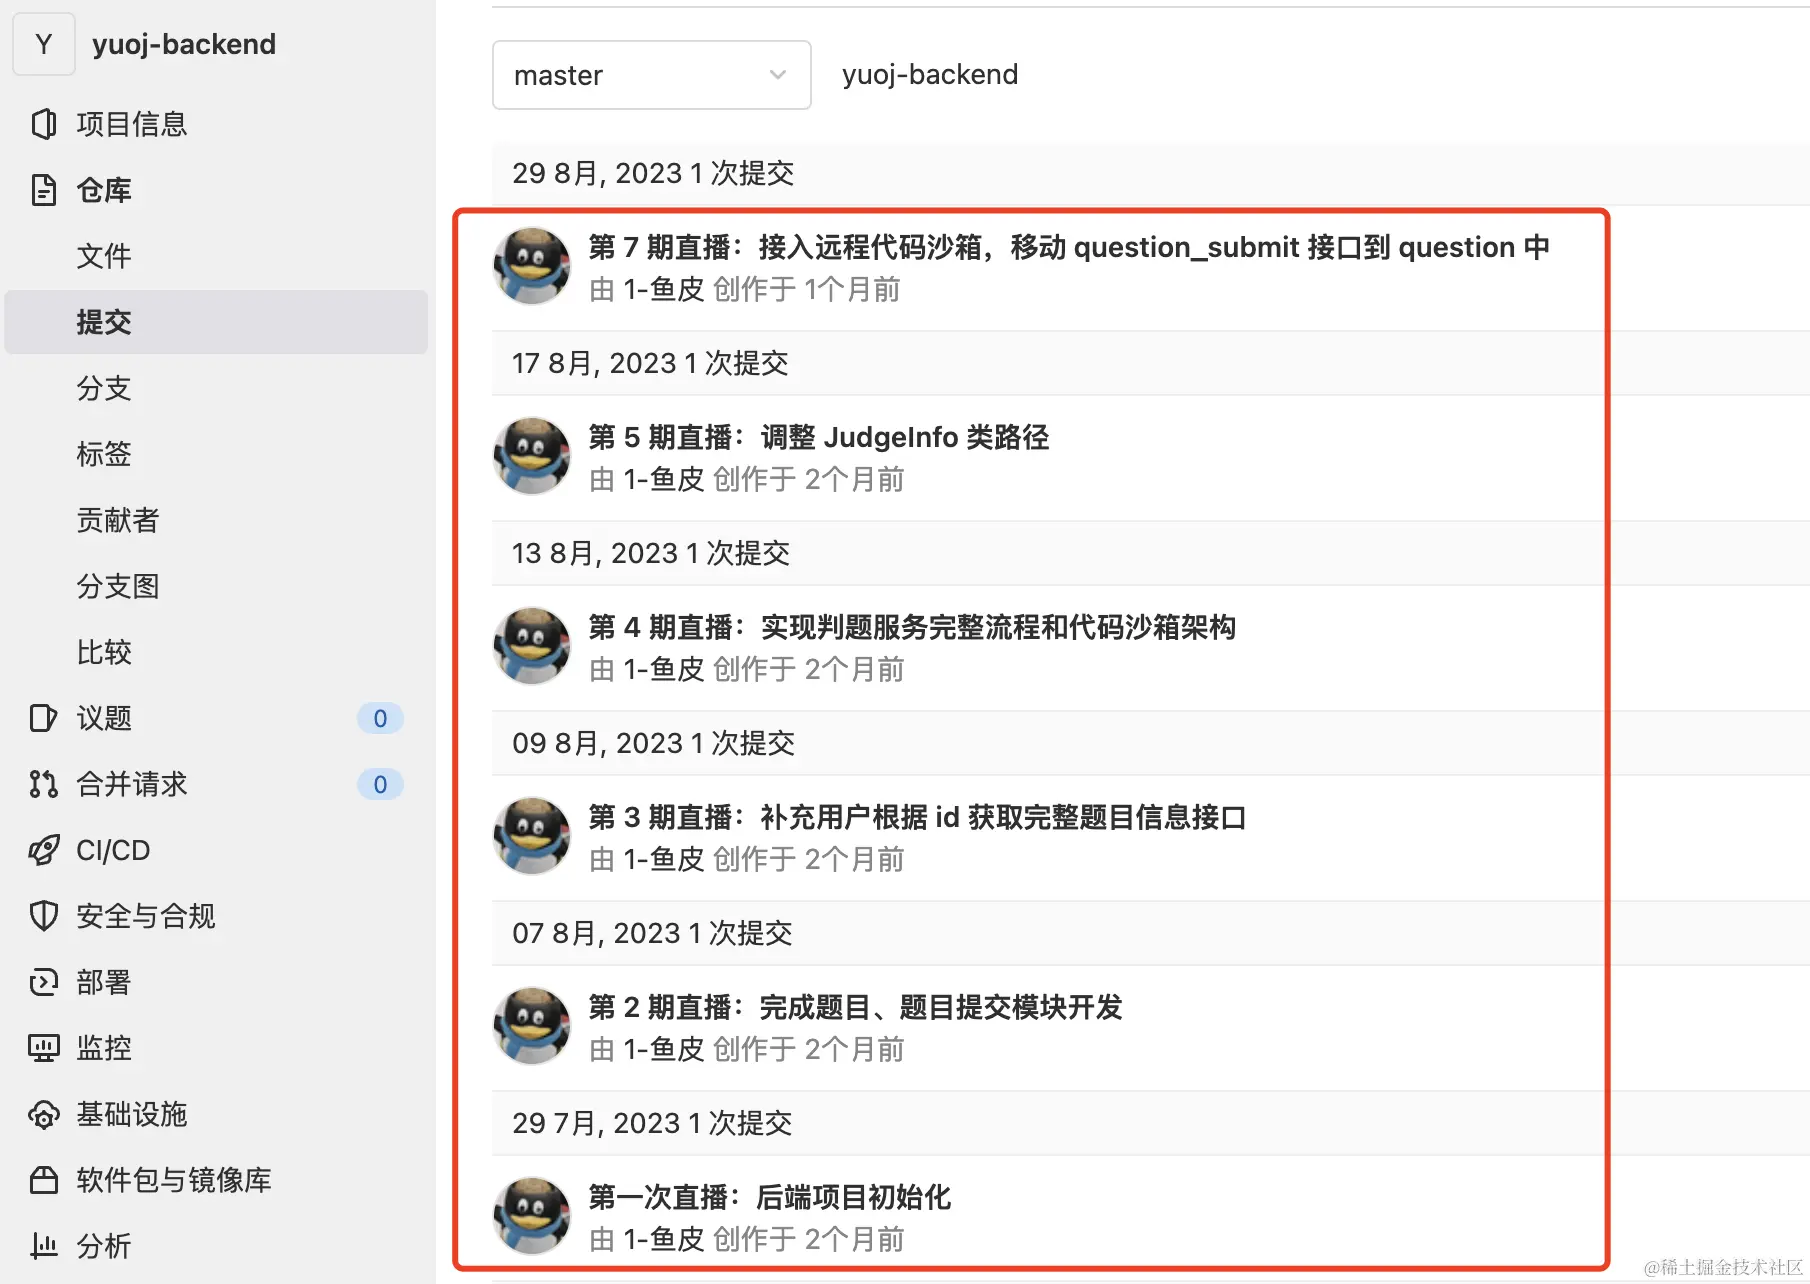The image size is (1810, 1284).
Task: Click author 1-鱼皮 on 第一次直播 commit
Action: (x=664, y=1240)
